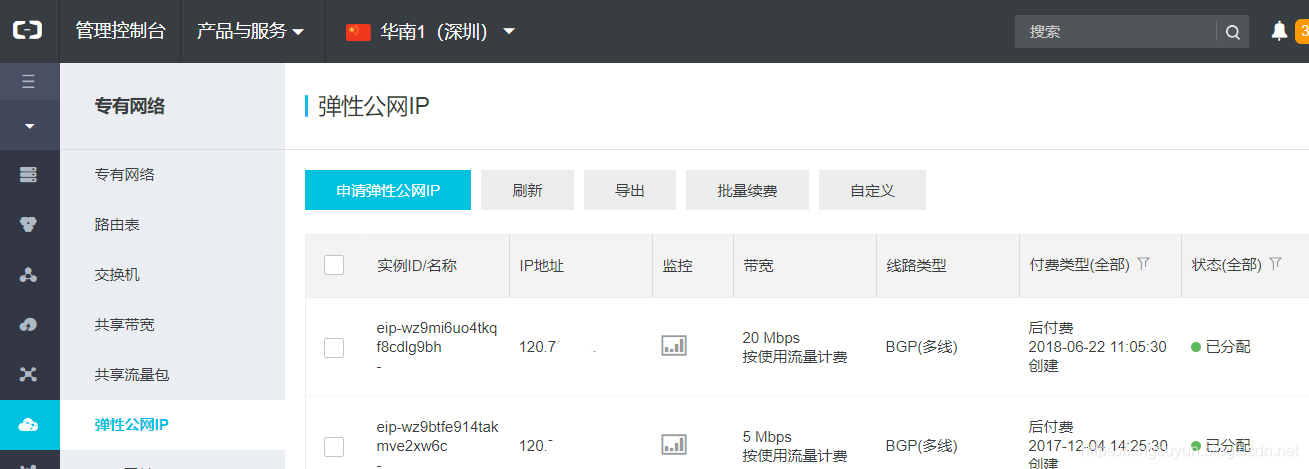The height and width of the screenshot is (469, 1309).
Task: Click the search magnifier icon
Action: [x=1233, y=32]
